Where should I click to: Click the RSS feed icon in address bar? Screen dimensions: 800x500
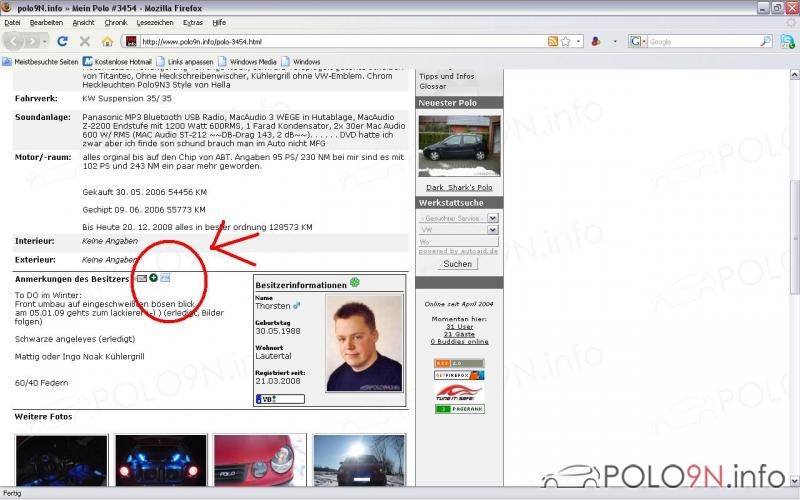coord(552,41)
